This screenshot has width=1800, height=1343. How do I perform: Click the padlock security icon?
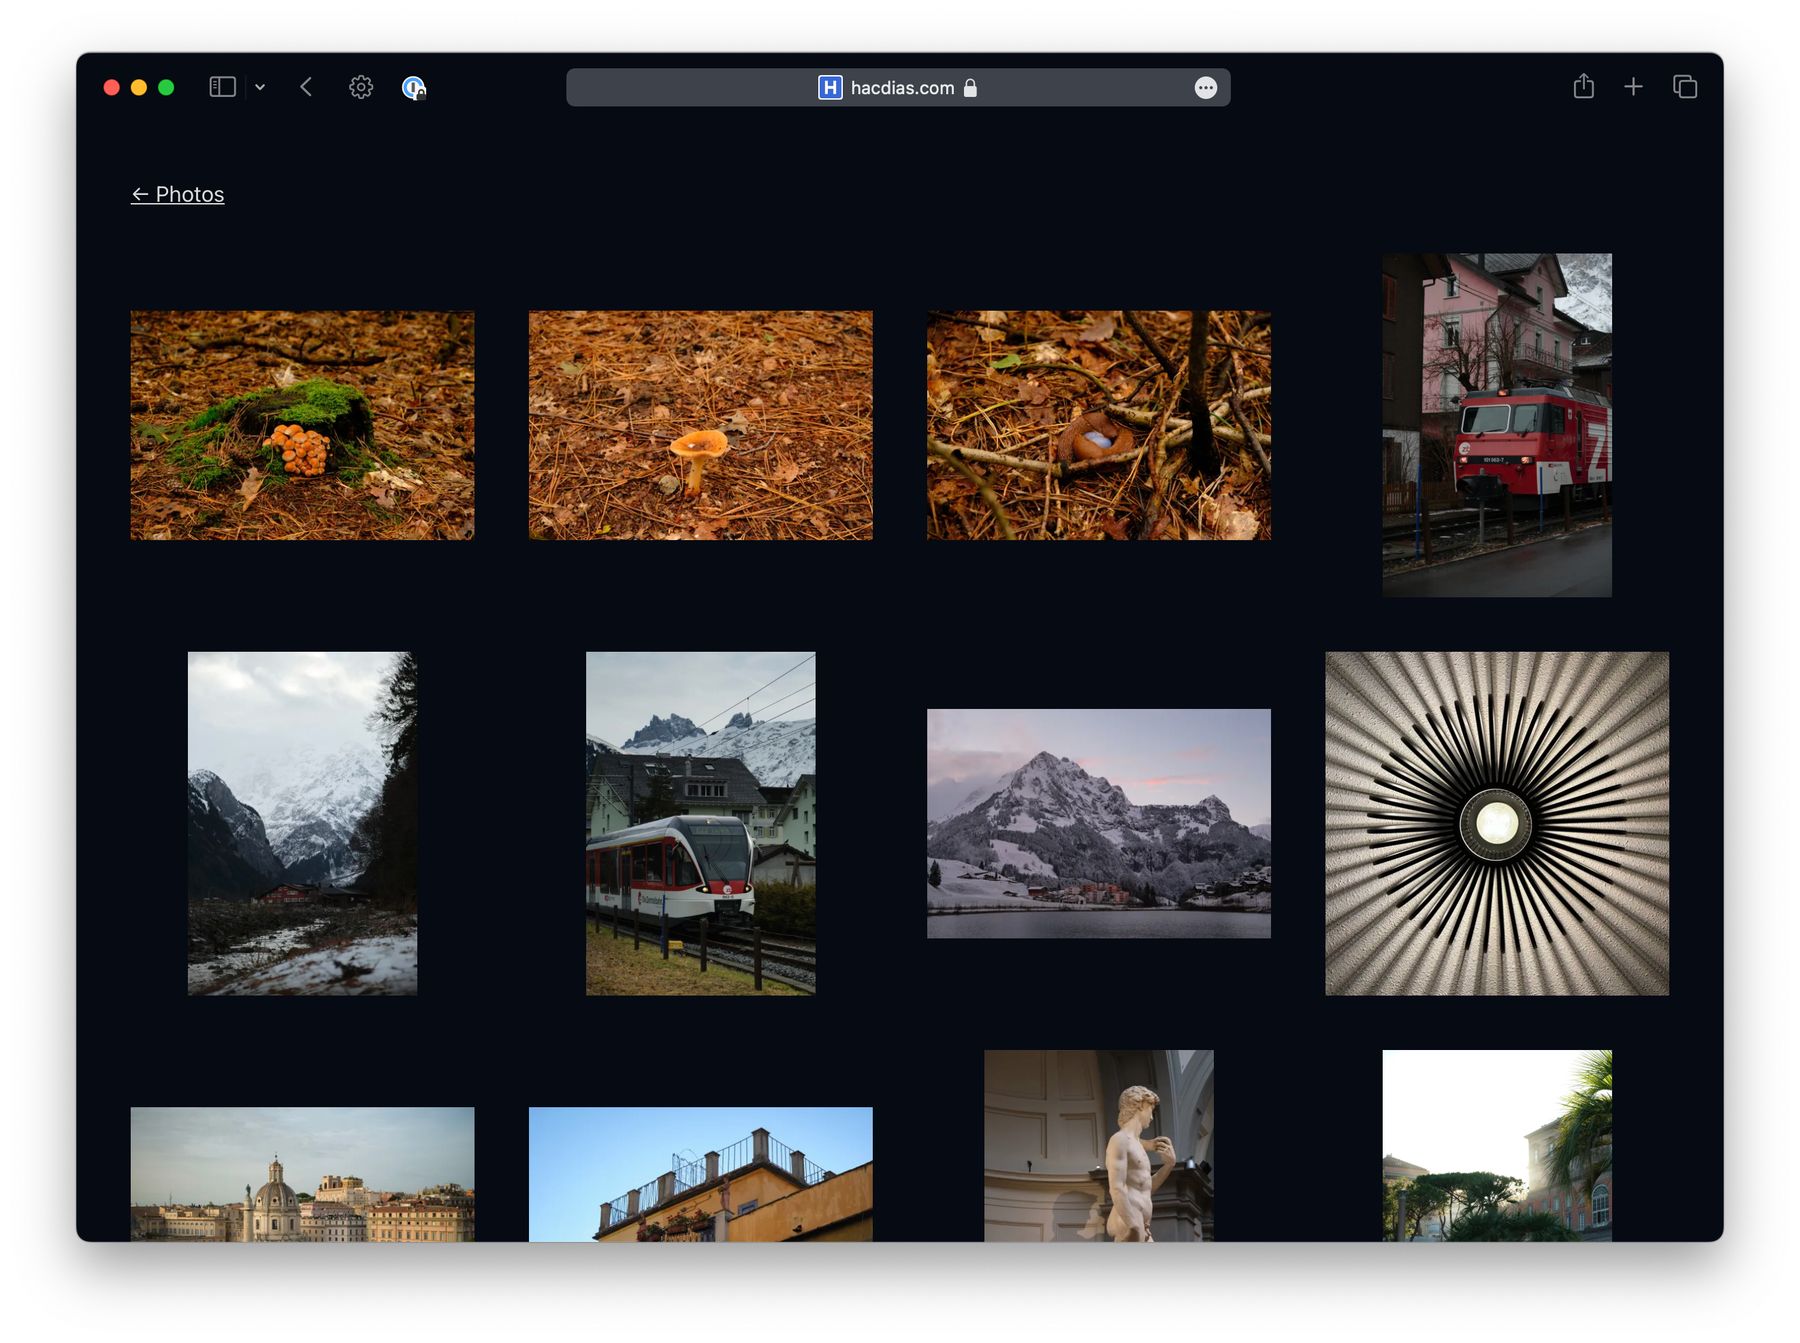tap(970, 88)
